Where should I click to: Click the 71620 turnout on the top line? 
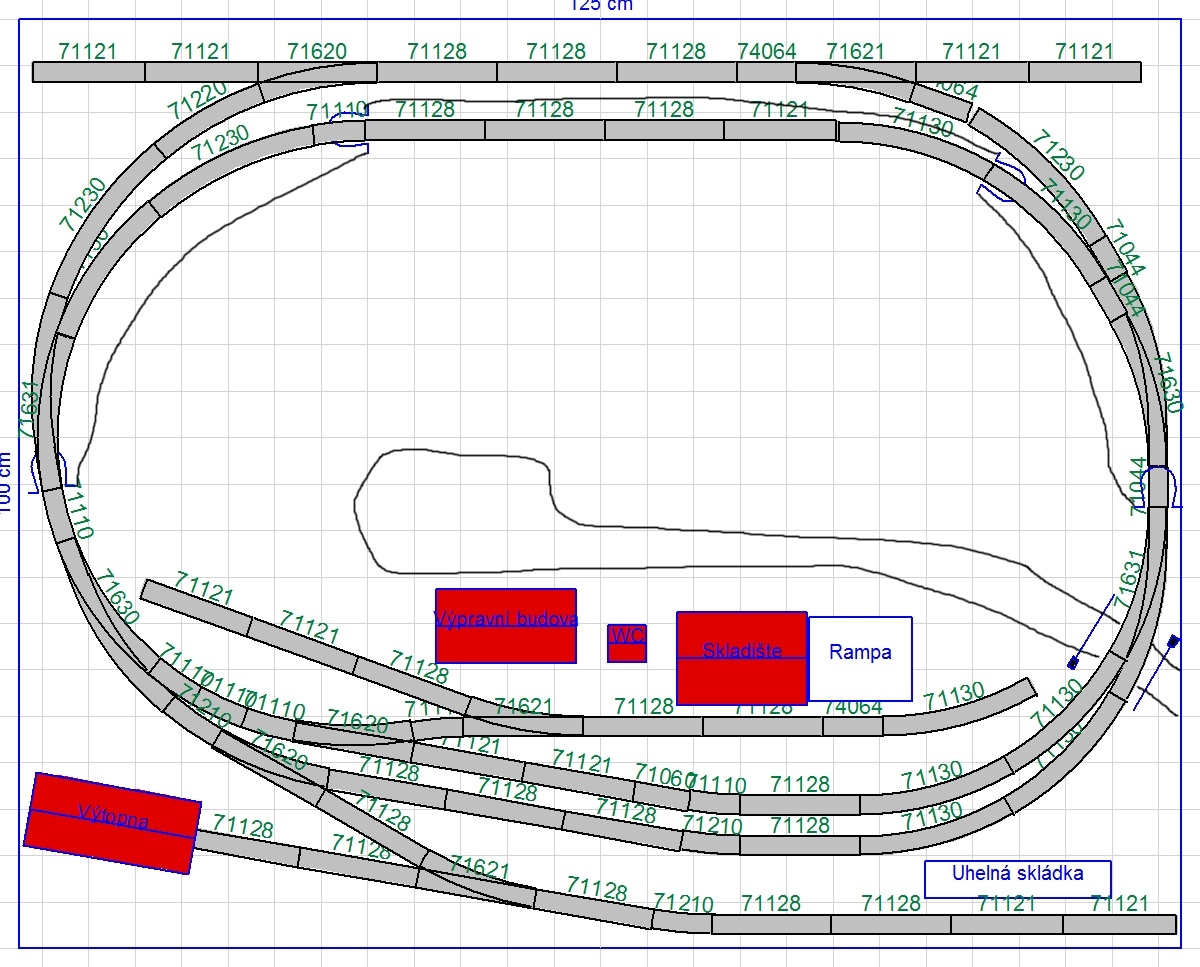[x=317, y=72]
